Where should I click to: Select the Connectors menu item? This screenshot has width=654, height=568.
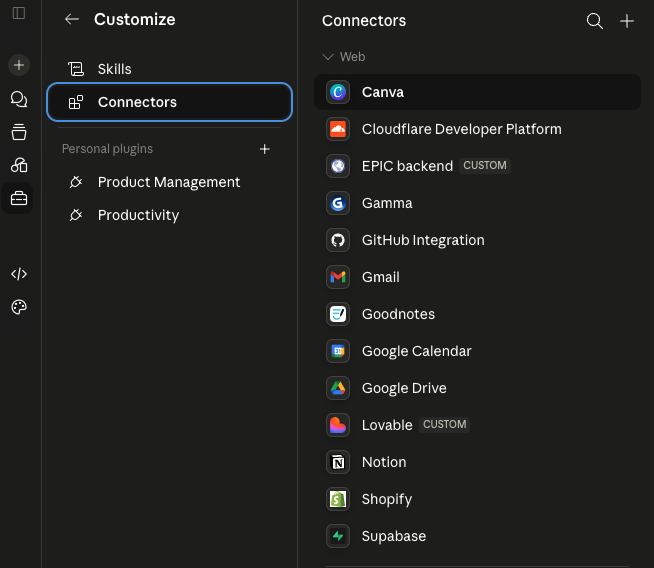tap(169, 102)
